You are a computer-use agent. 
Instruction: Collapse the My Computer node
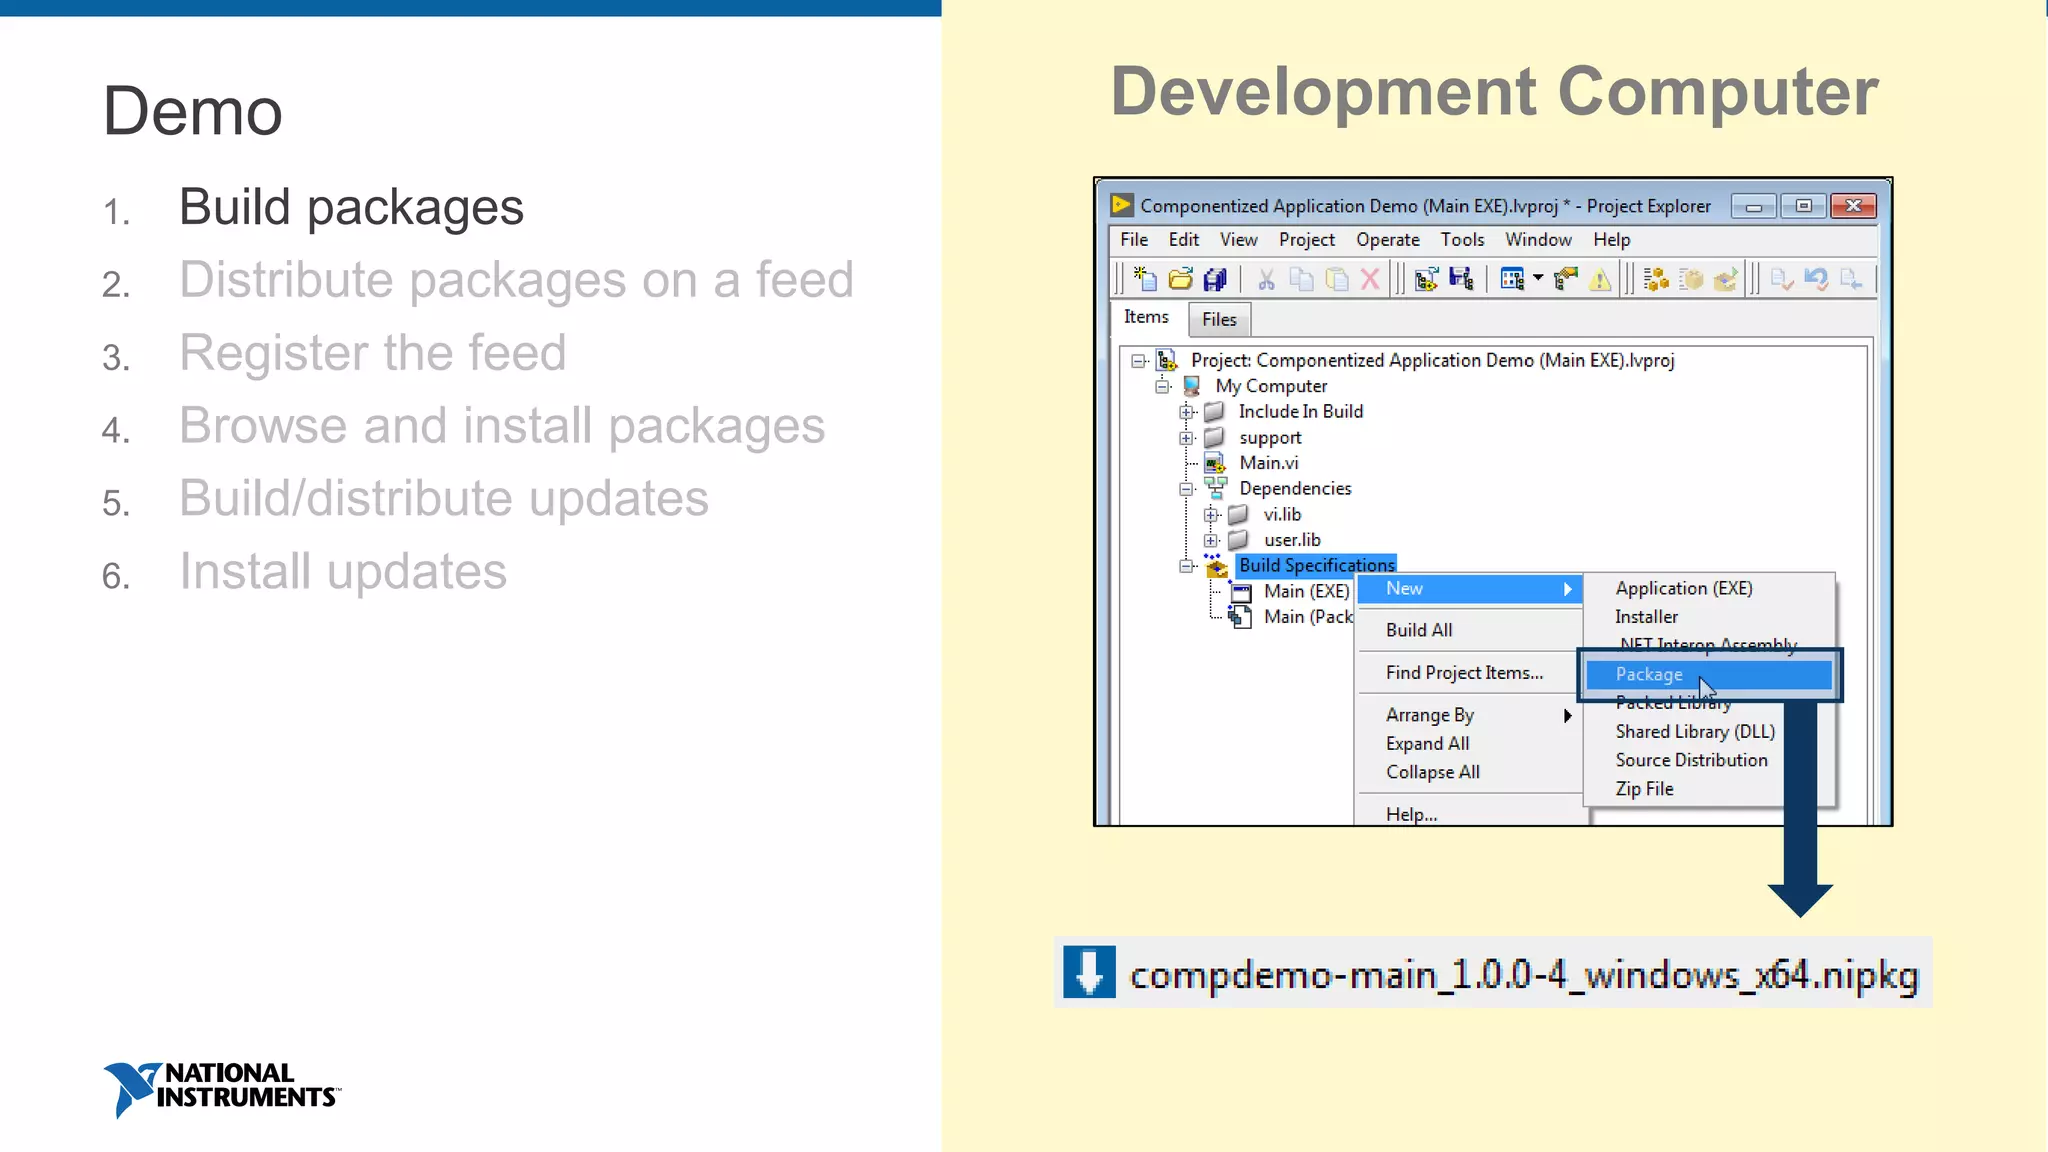click(1162, 386)
